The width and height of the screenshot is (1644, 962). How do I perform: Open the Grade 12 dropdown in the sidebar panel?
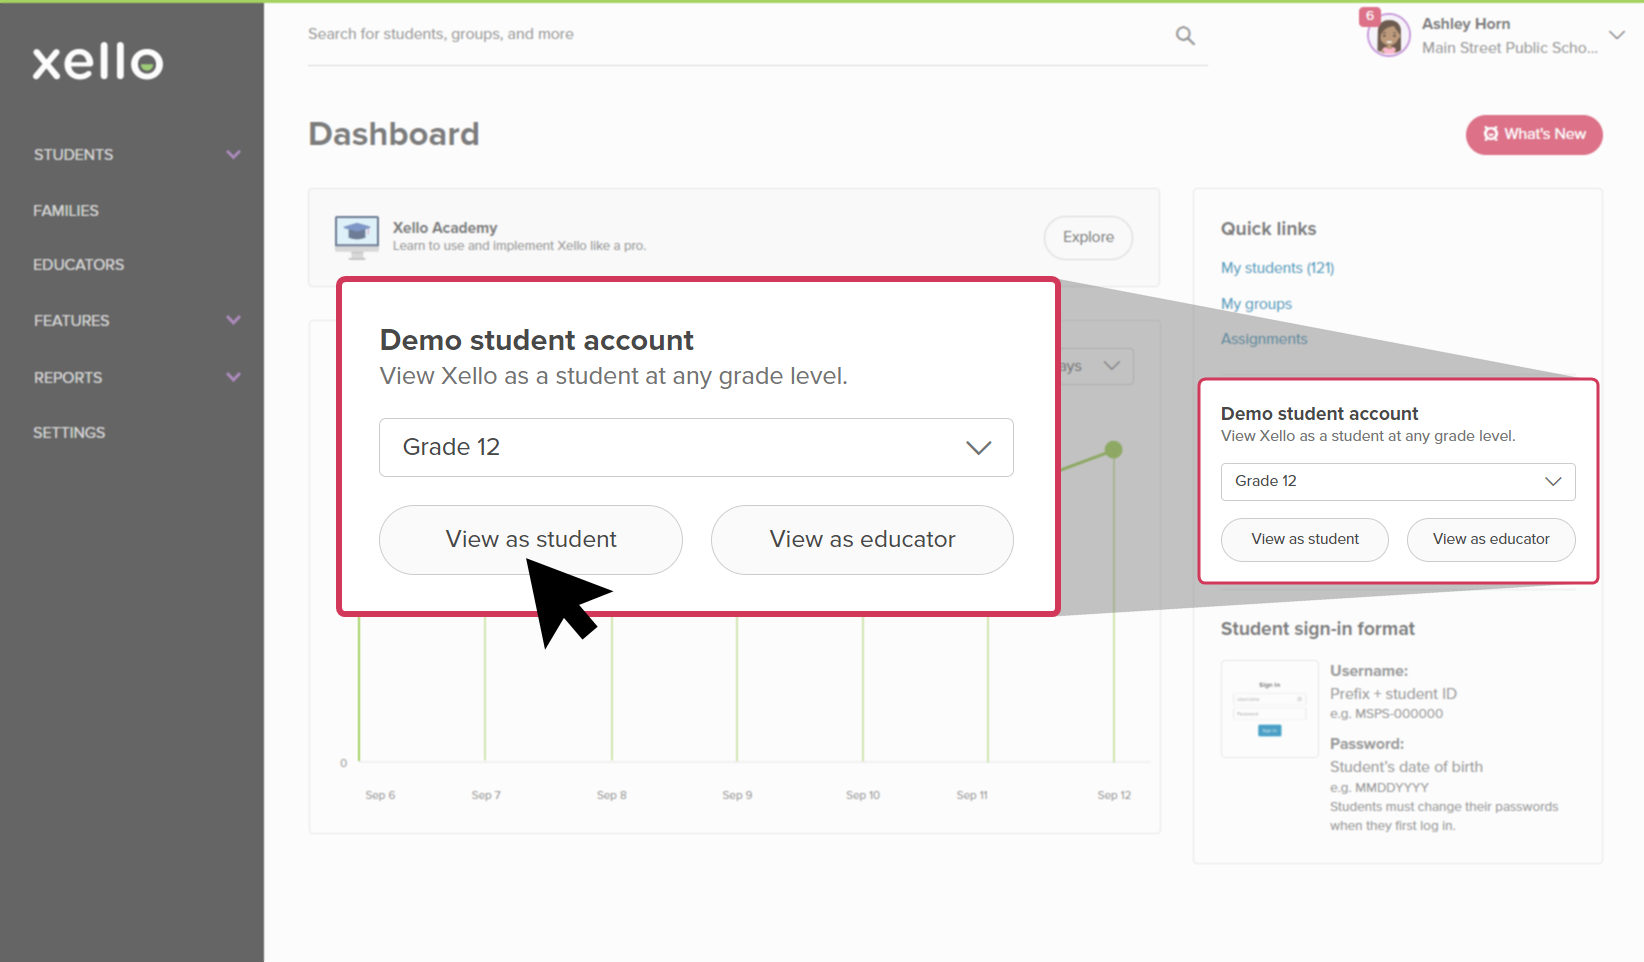click(x=1398, y=482)
